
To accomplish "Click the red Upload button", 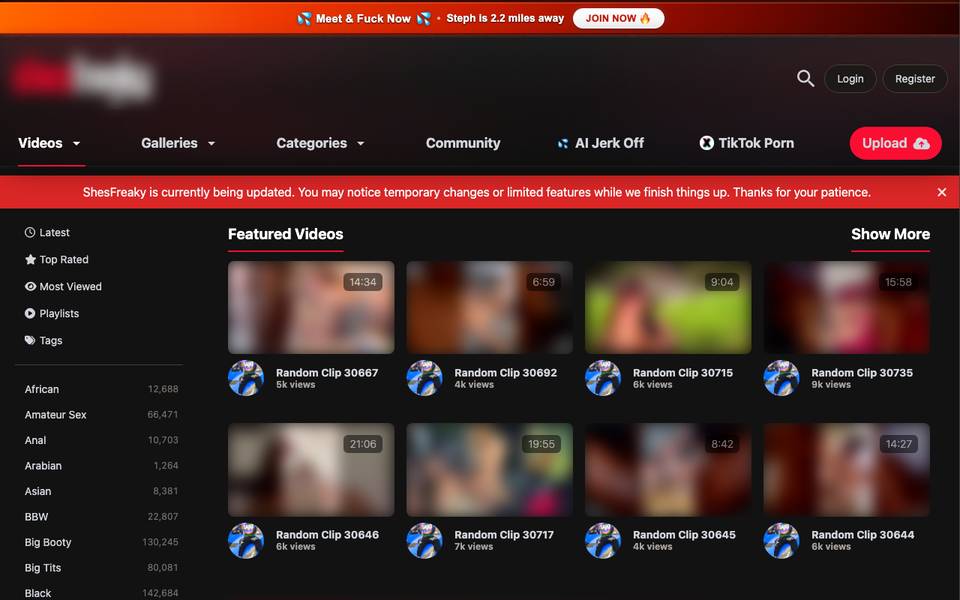I will coord(895,143).
